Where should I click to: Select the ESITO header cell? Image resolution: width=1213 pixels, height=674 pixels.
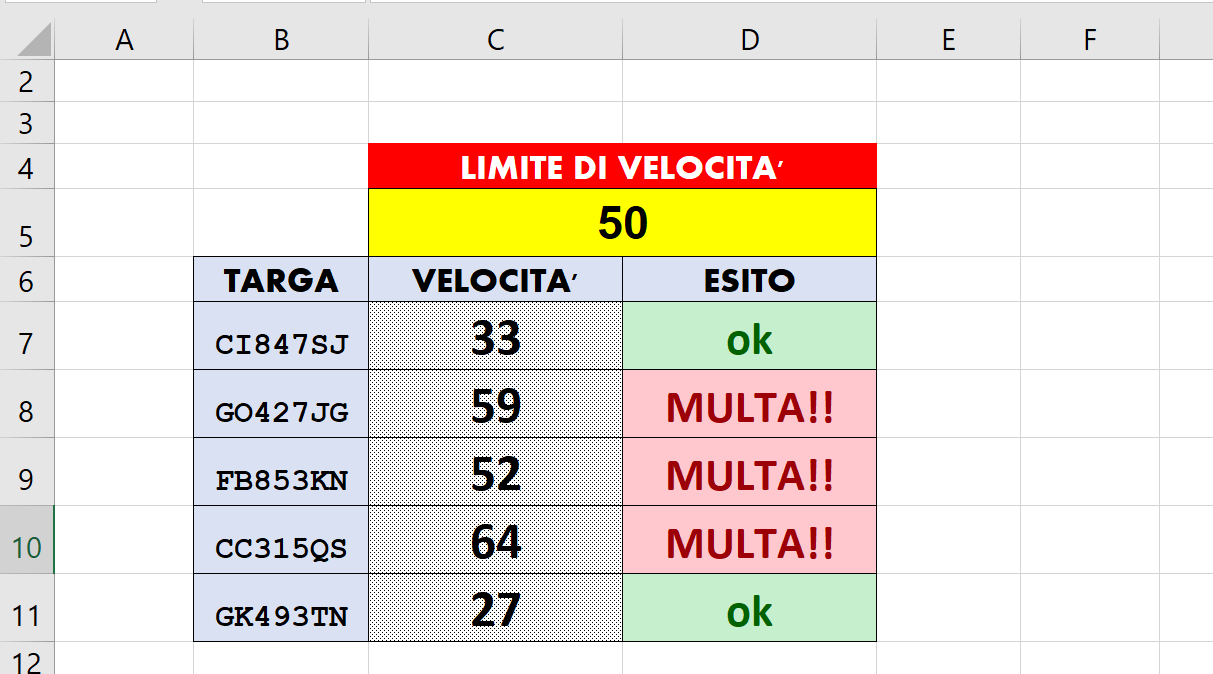pos(749,280)
